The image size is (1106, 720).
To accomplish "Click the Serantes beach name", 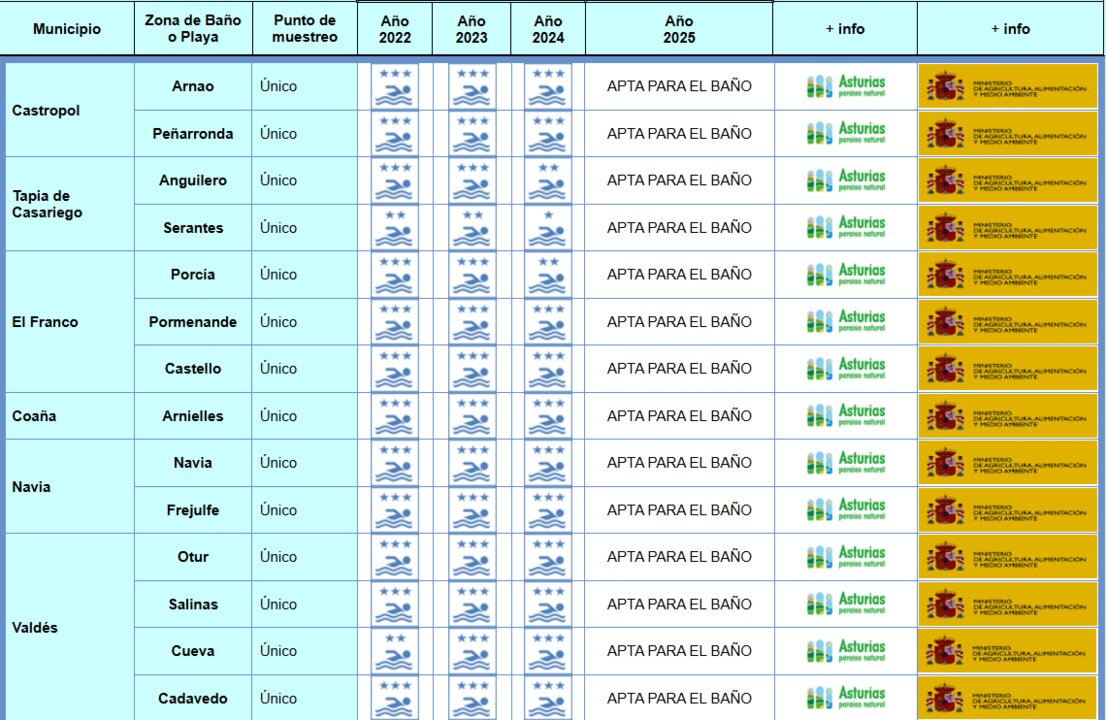I will pyautogui.click(x=193, y=228).
